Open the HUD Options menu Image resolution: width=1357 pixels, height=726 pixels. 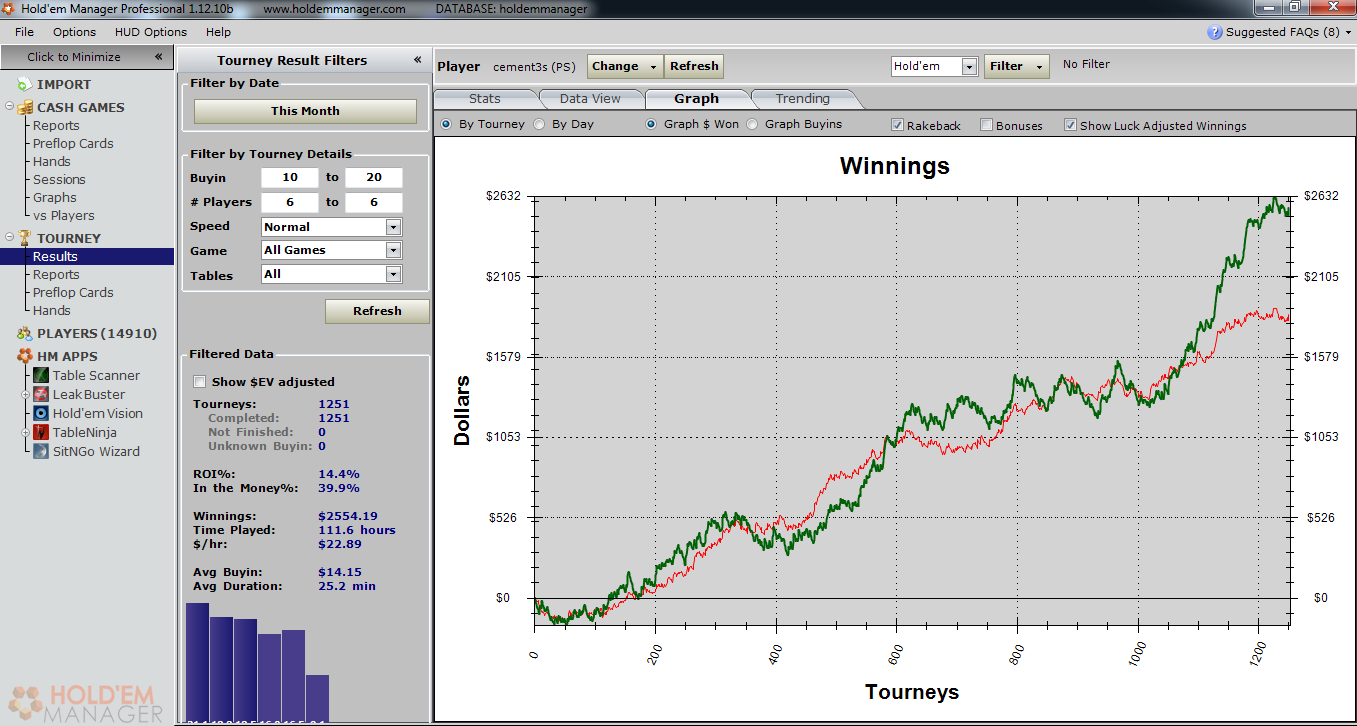[x=151, y=32]
